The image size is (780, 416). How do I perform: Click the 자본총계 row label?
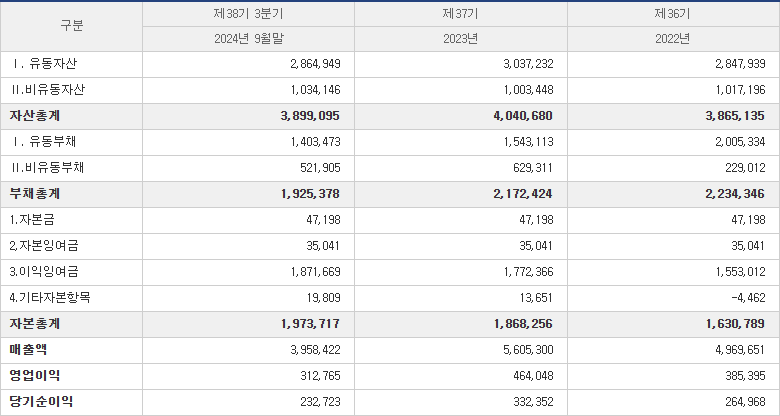(35, 323)
